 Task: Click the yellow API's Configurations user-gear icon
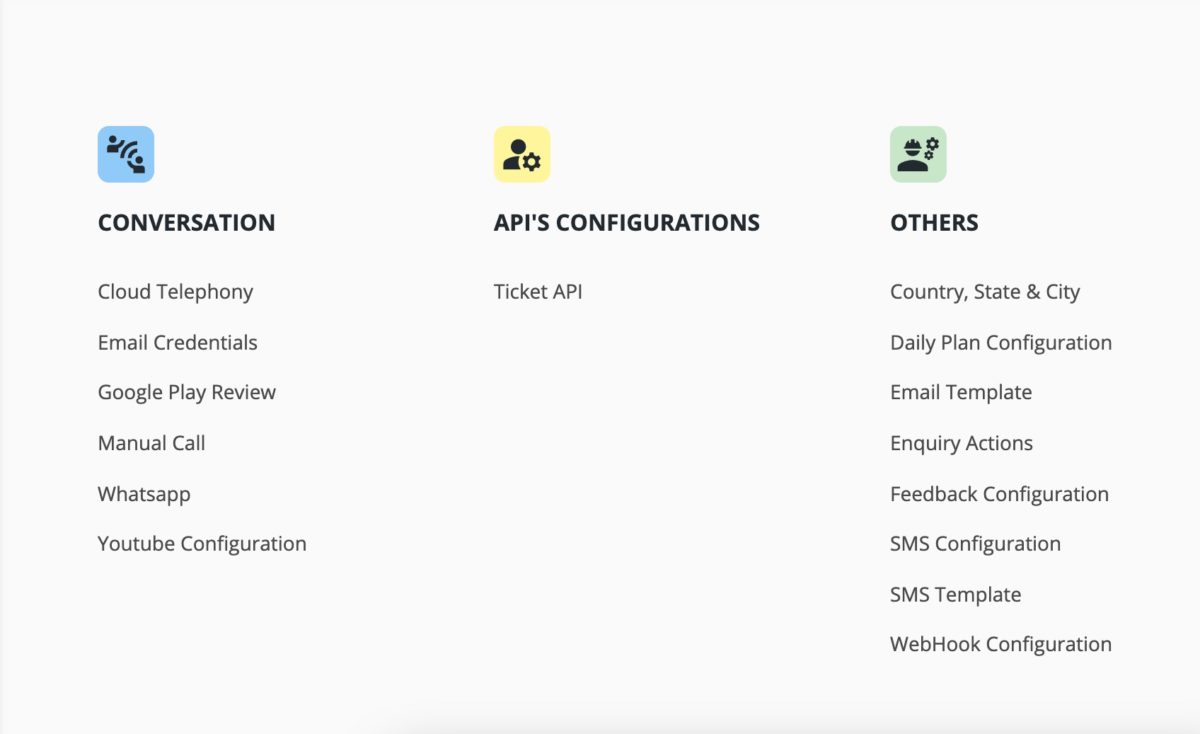click(522, 154)
